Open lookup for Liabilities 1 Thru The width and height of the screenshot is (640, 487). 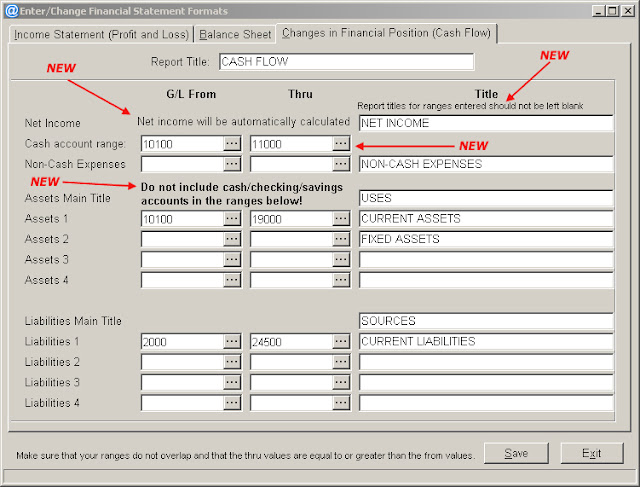coord(341,341)
